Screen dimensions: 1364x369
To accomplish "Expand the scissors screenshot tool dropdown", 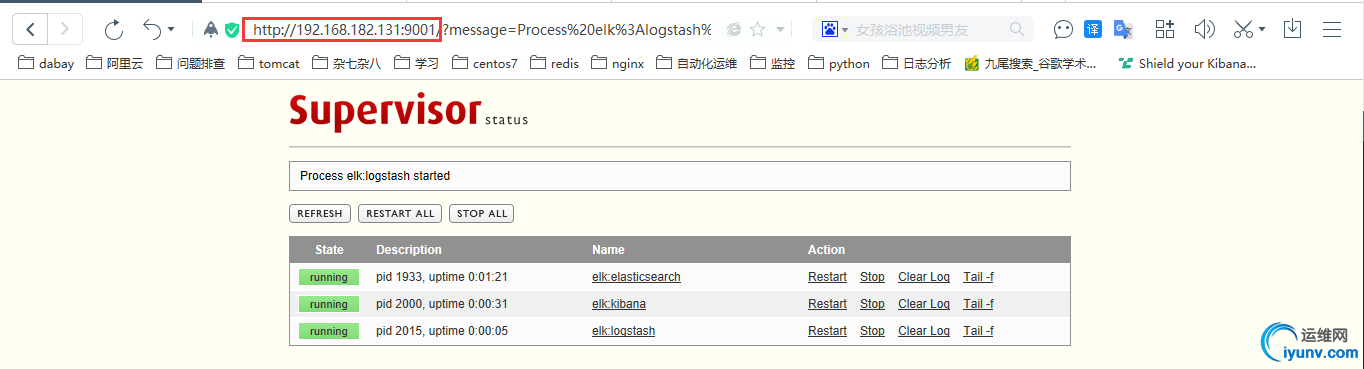I will 1262,30.
